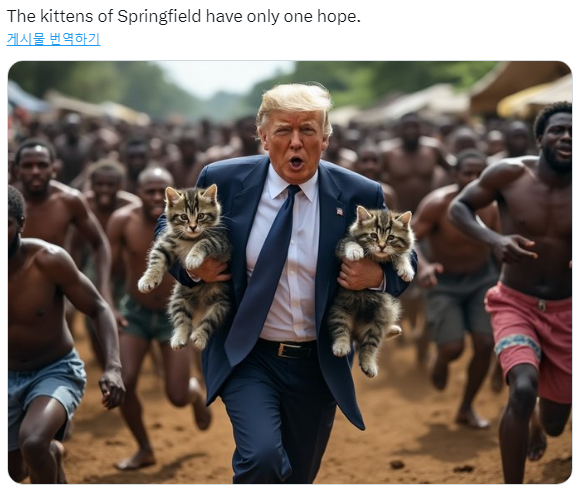Image resolution: width=581 pixels, height=498 pixels.
Task: Click the kitten held on the right
Action: pyautogui.click(x=372, y=287)
